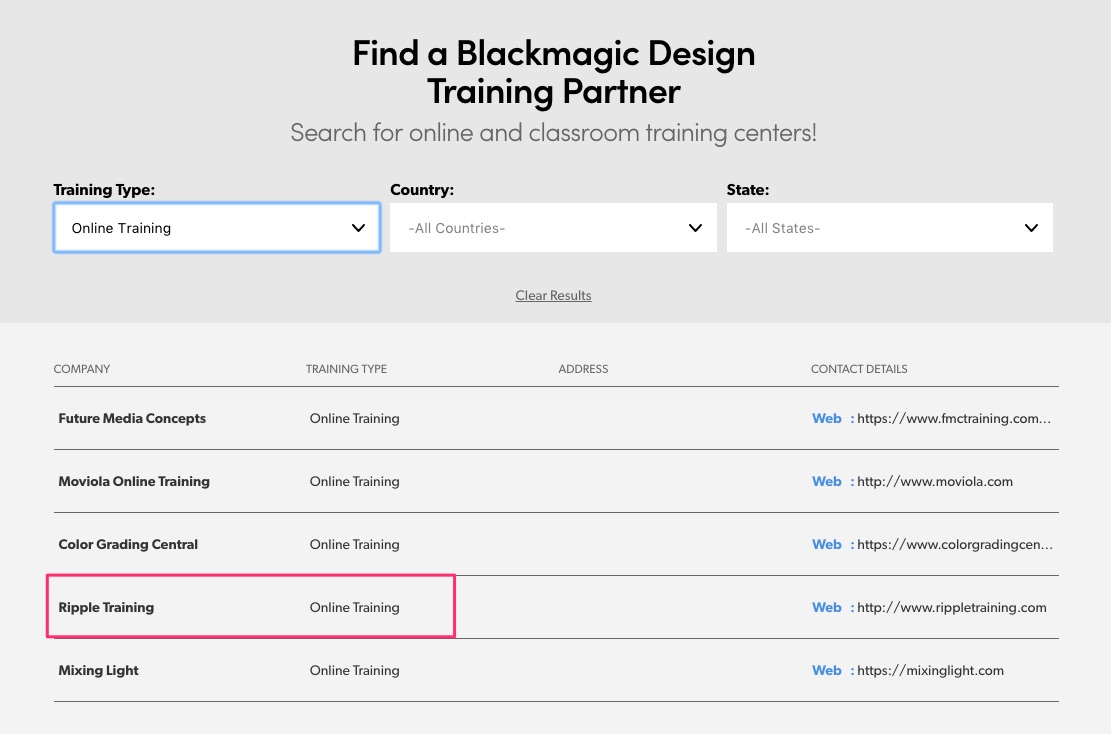Click the "Training Type:" field label
1111x734 pixels.
(104, 190)
